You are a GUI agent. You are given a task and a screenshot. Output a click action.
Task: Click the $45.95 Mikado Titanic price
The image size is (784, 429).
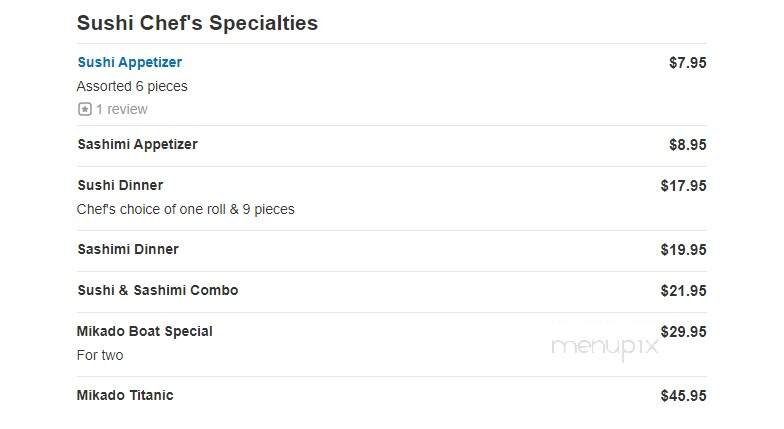pos(683,395)
